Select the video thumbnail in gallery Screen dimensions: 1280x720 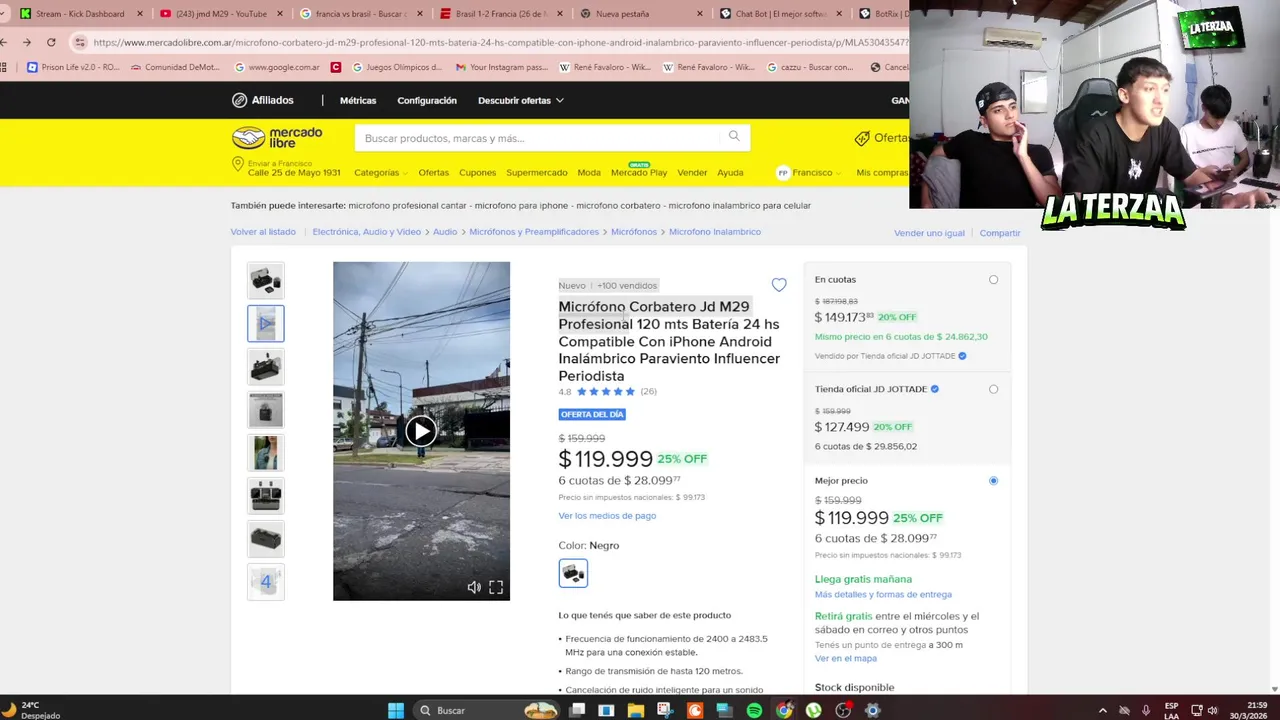pos(266,323)
